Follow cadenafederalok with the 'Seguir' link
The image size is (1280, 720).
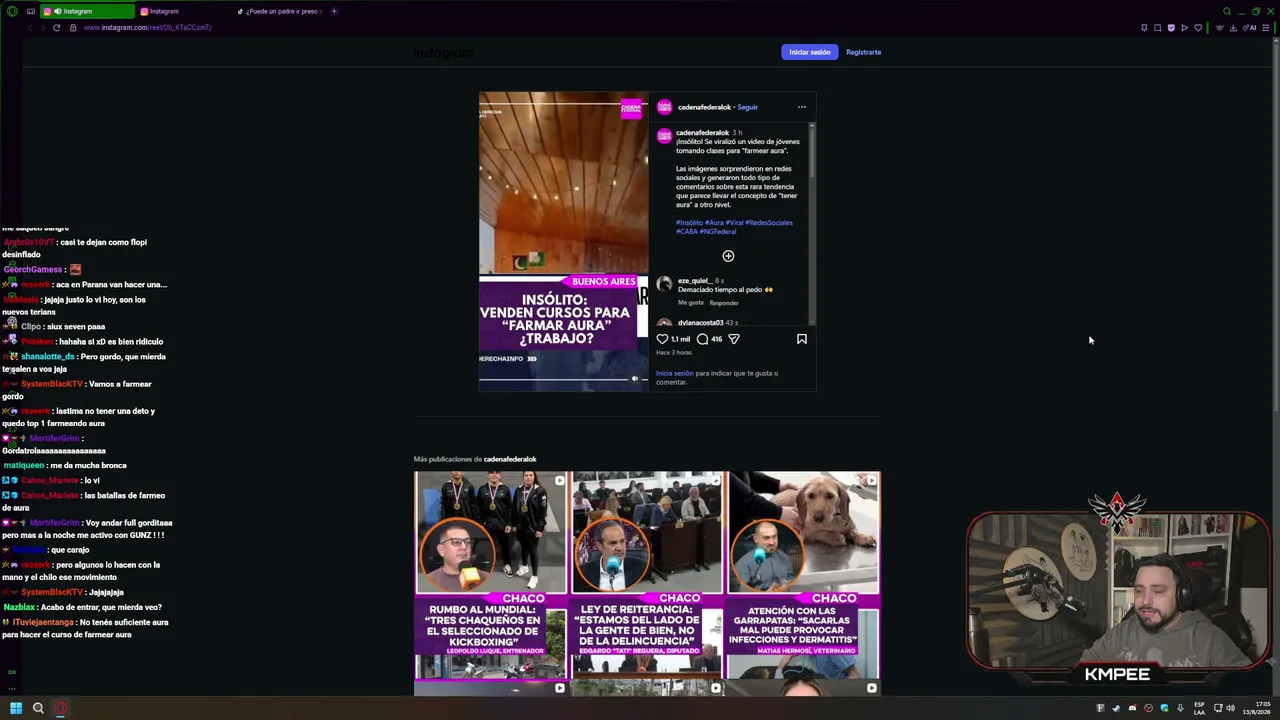pyautogui.click(x=747, y=107)
